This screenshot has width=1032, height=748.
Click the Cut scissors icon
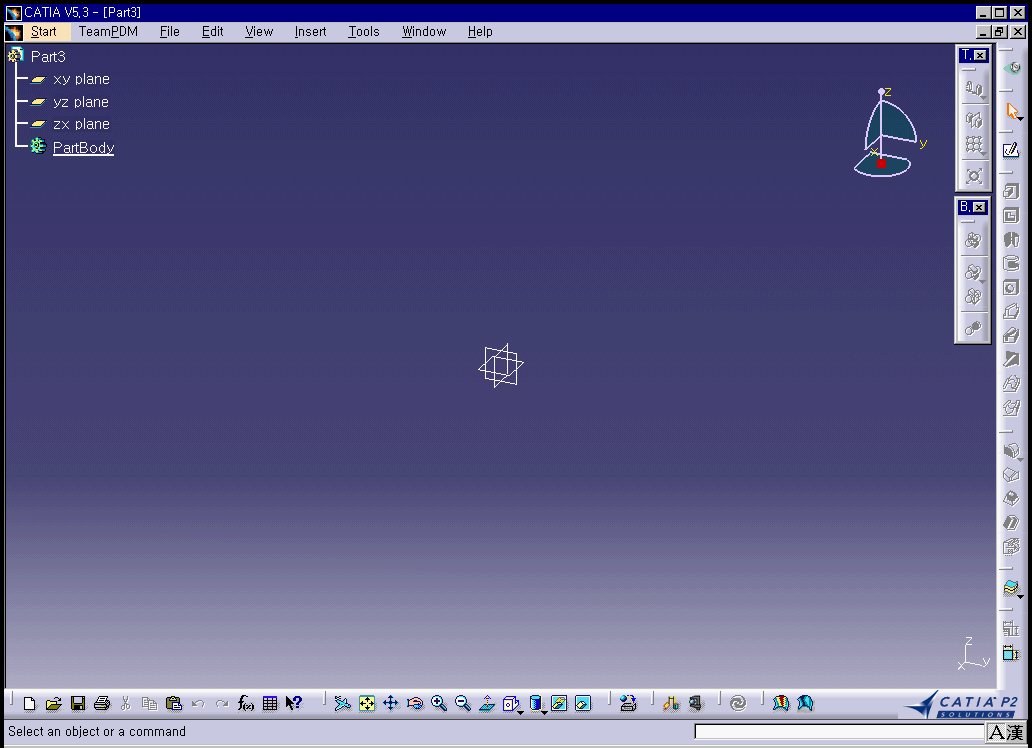click(x=126, y=703)
